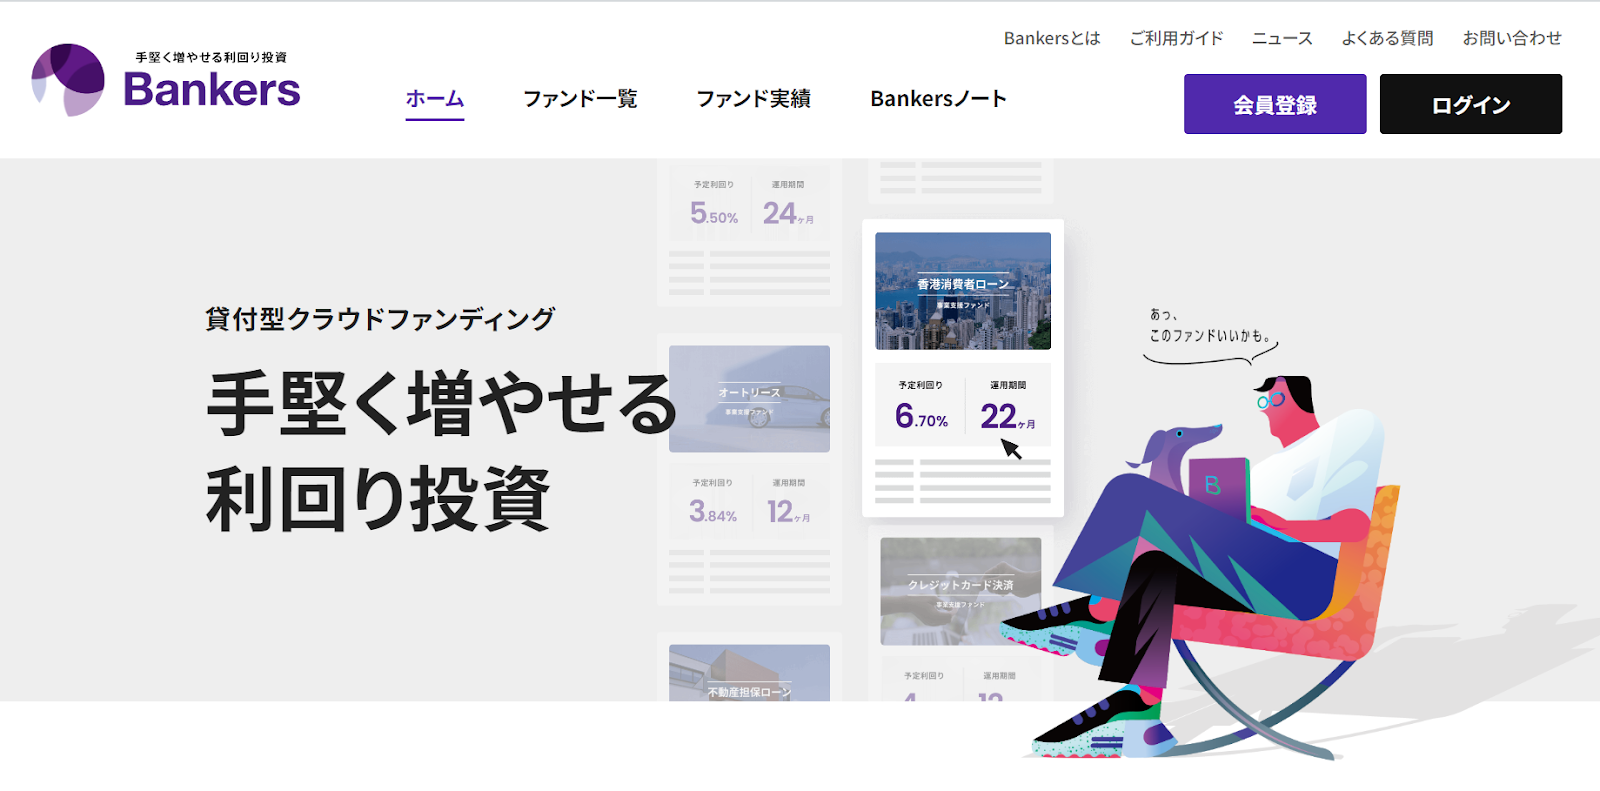
Task: Select the クレジットカード決済 fund thumbnail
Action: [961, 591]
